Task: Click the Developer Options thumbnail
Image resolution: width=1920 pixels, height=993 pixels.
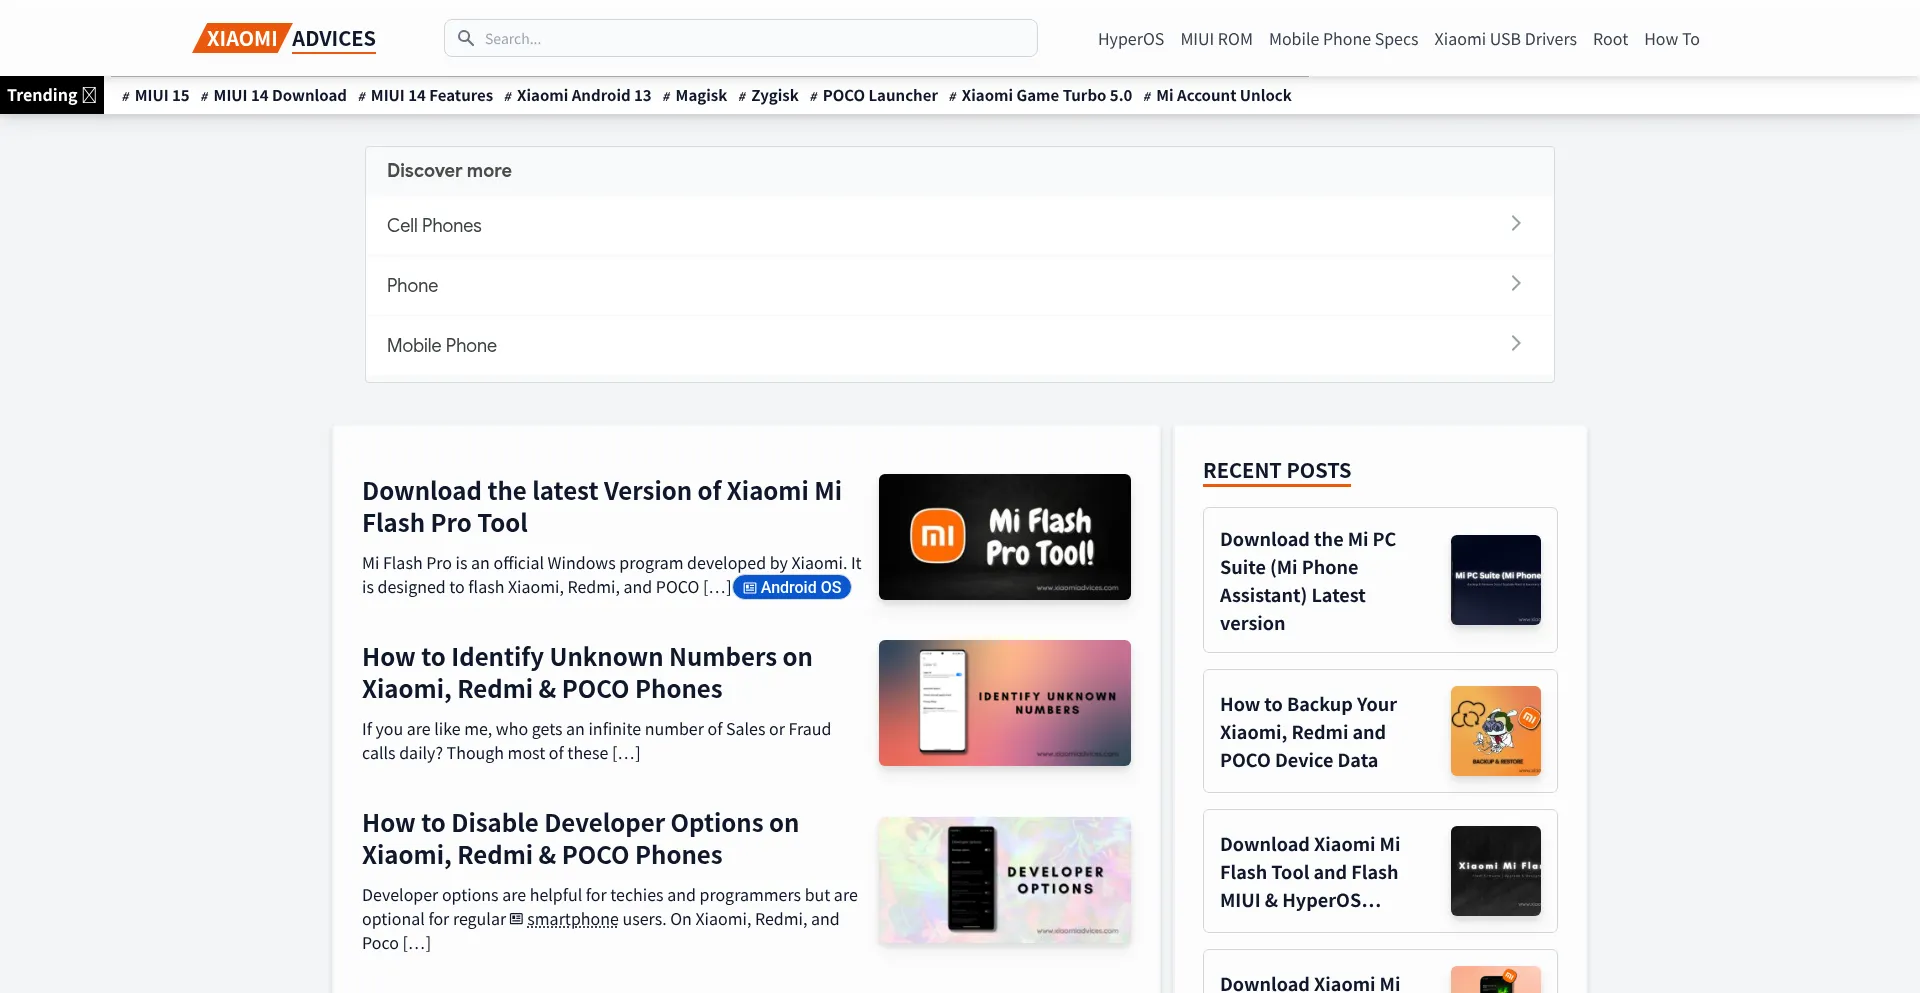Action: pyautogui.click(x=1005, y=881)
